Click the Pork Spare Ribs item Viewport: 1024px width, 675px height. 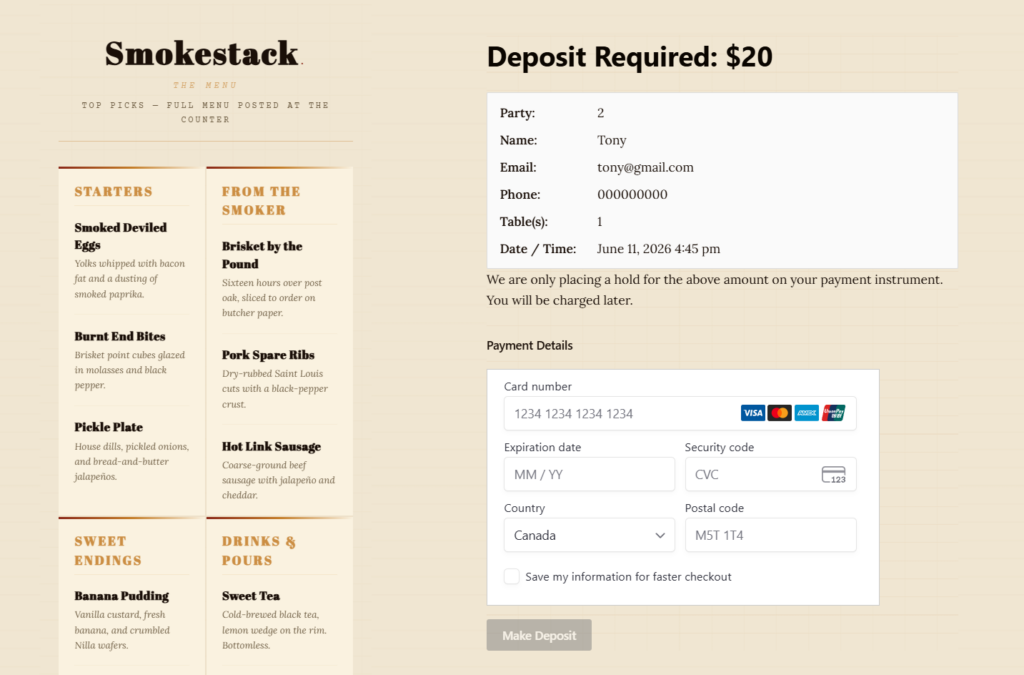click(x=268, y=354)
